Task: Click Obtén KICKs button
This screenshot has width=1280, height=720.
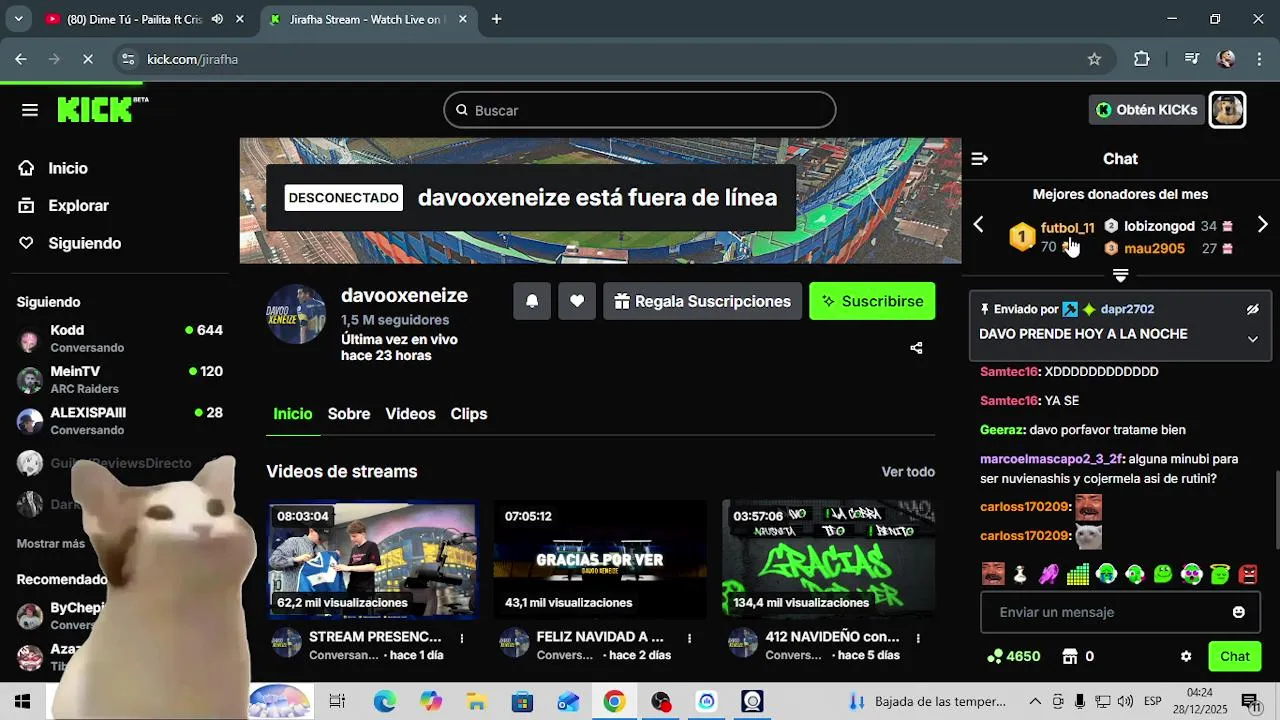Action: pyautogui.click(x=1146, y=110)
